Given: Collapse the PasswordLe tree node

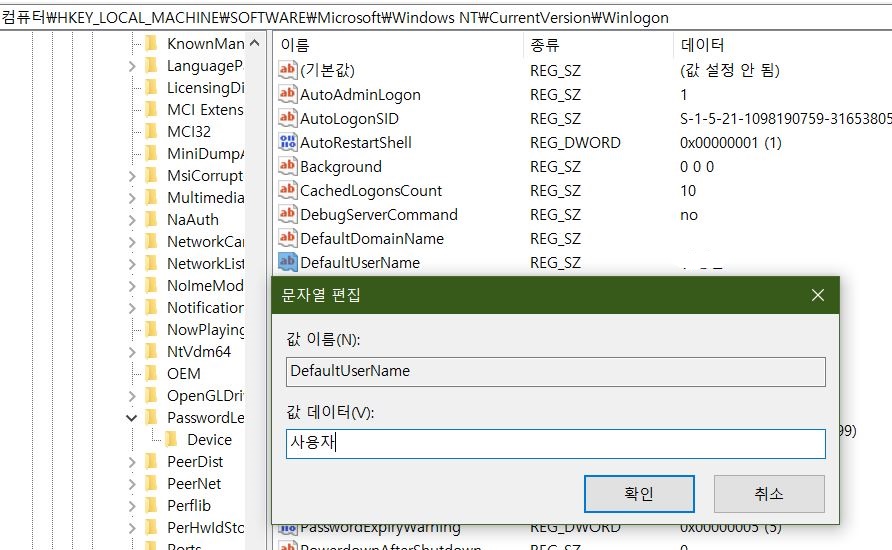Looking at the screenshot, I should [131, 418].
